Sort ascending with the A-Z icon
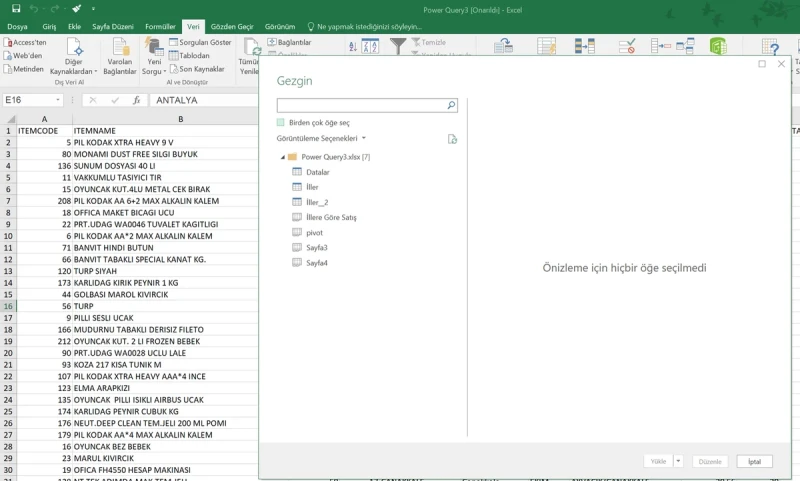Image resolution: width=800 pixels, height=481 pixels. click(353, 47)
